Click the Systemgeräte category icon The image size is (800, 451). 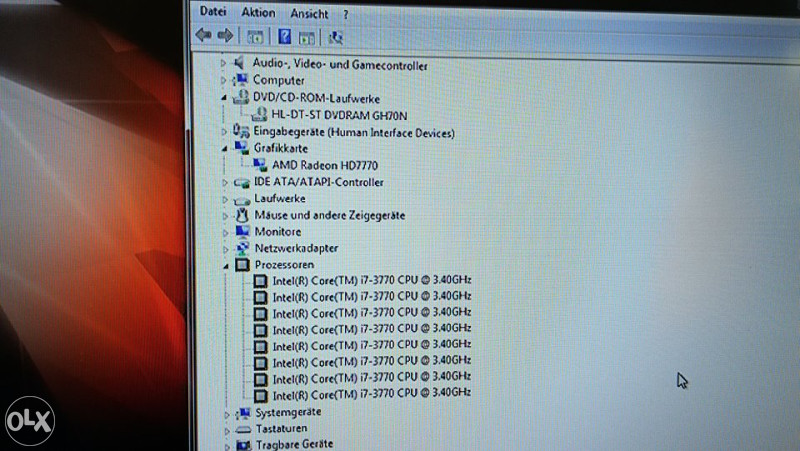tap(244, 413)
